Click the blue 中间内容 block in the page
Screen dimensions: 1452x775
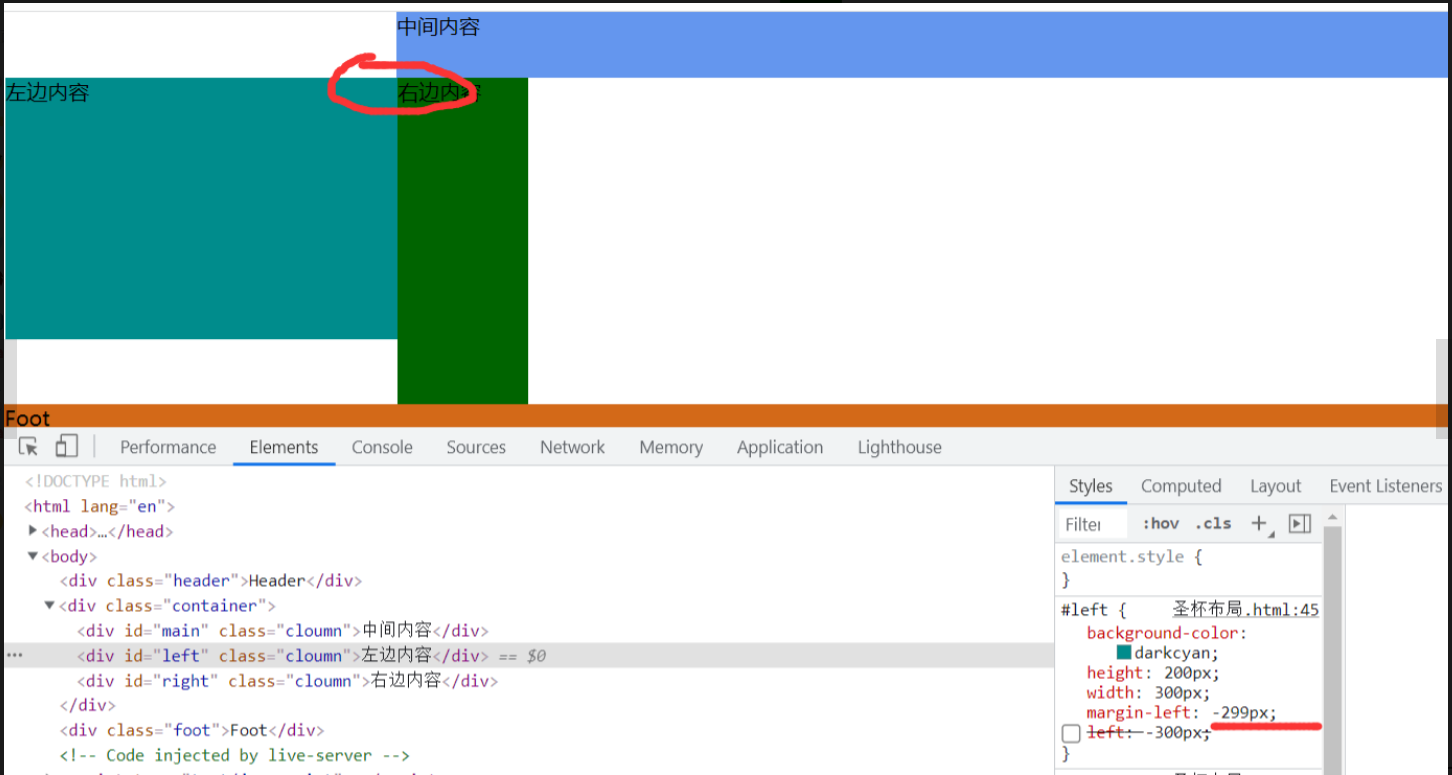point(924,45)
